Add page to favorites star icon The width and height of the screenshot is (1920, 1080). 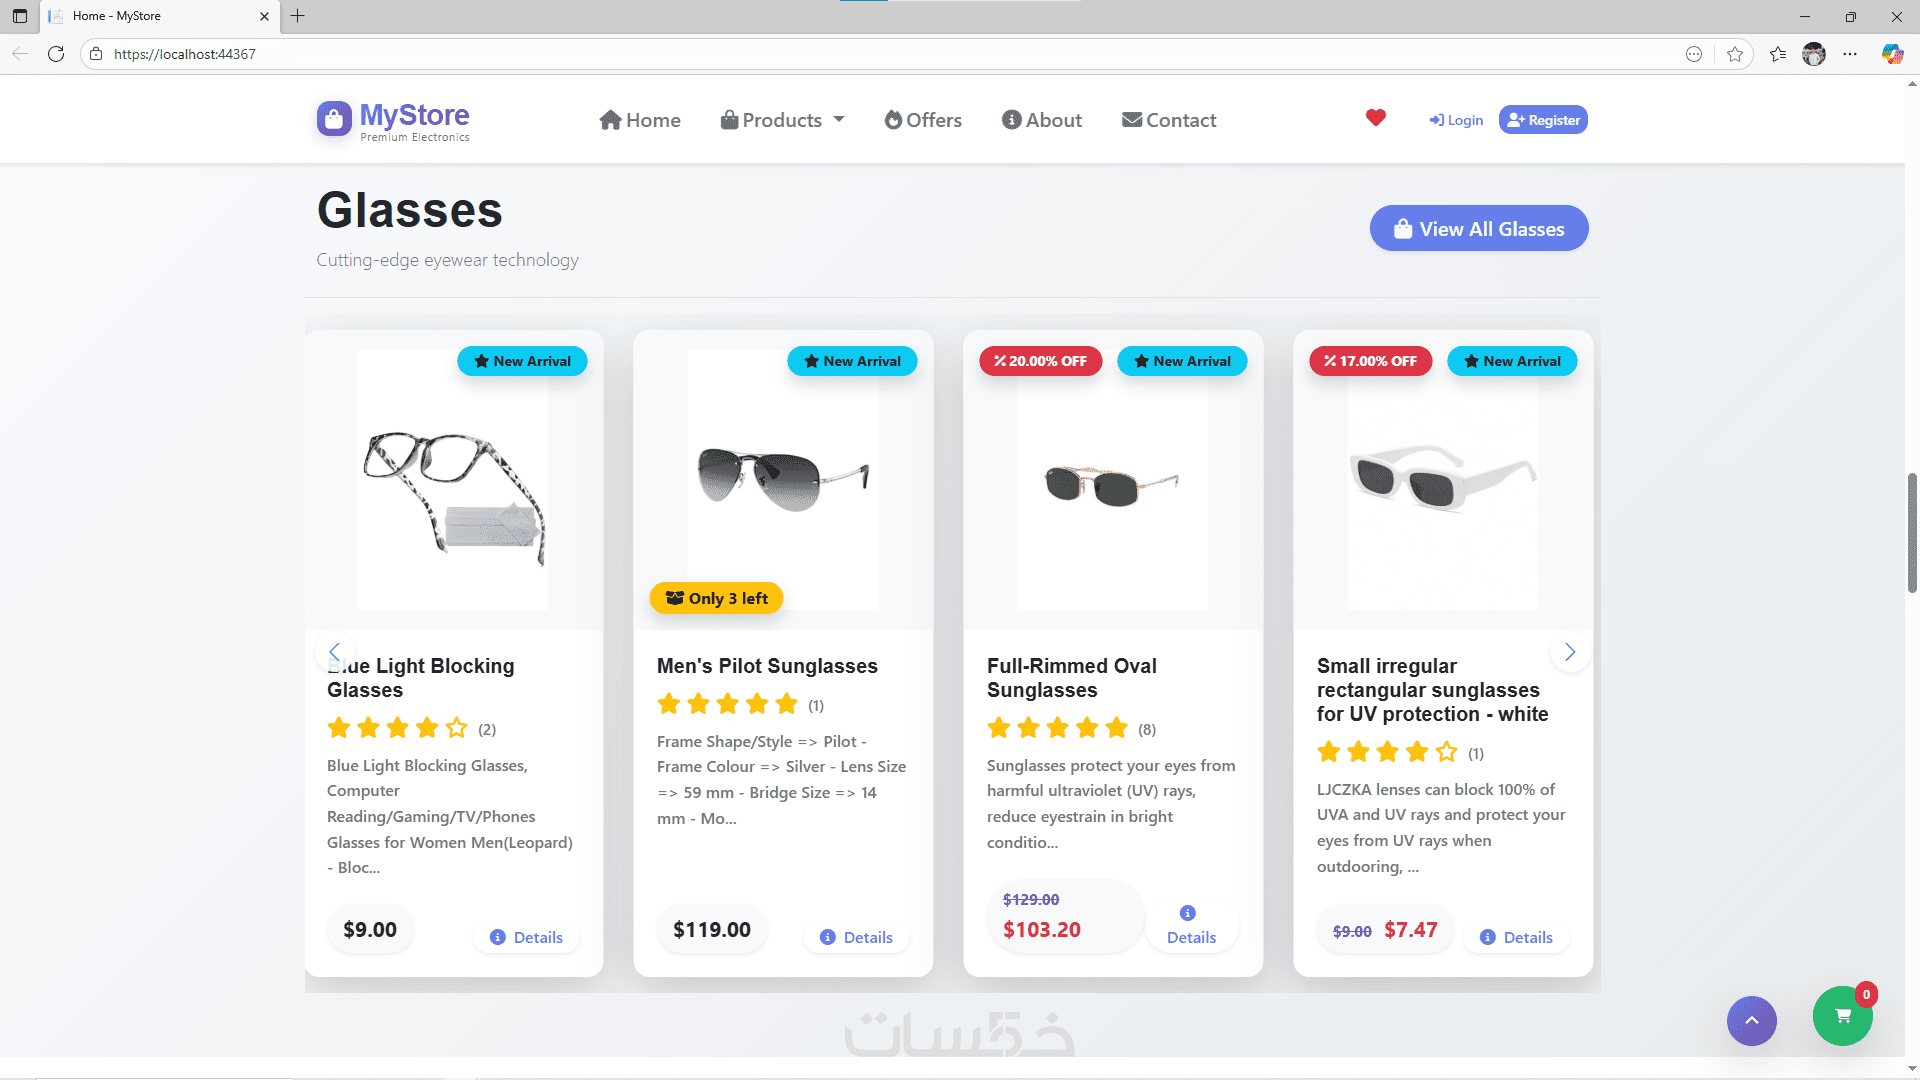click(1735, 54)
